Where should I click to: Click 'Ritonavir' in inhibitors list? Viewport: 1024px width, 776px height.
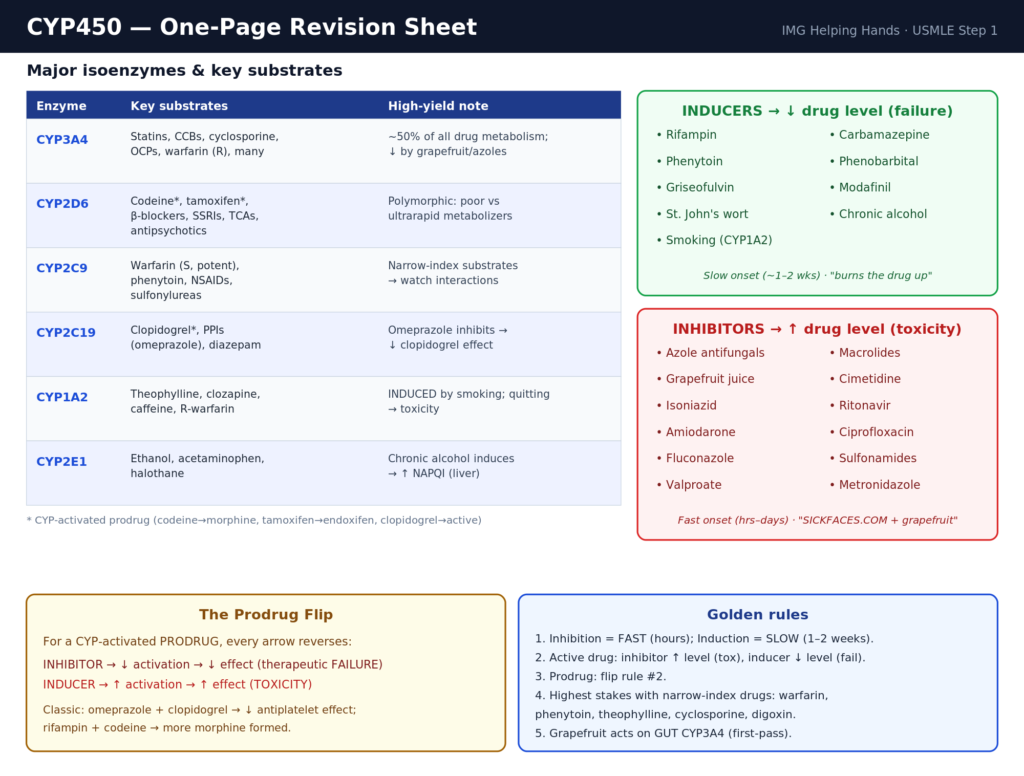(x=860, y=406)
